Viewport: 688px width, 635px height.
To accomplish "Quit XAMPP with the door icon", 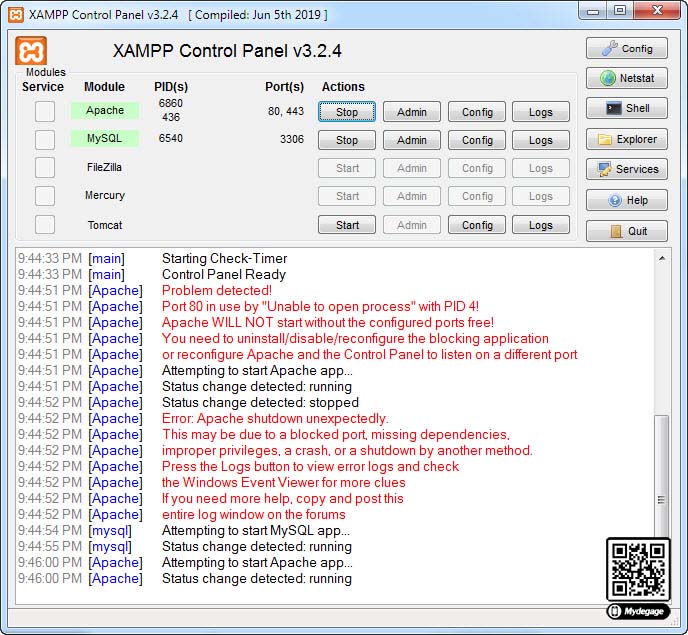I will click(x=627, y=231).
